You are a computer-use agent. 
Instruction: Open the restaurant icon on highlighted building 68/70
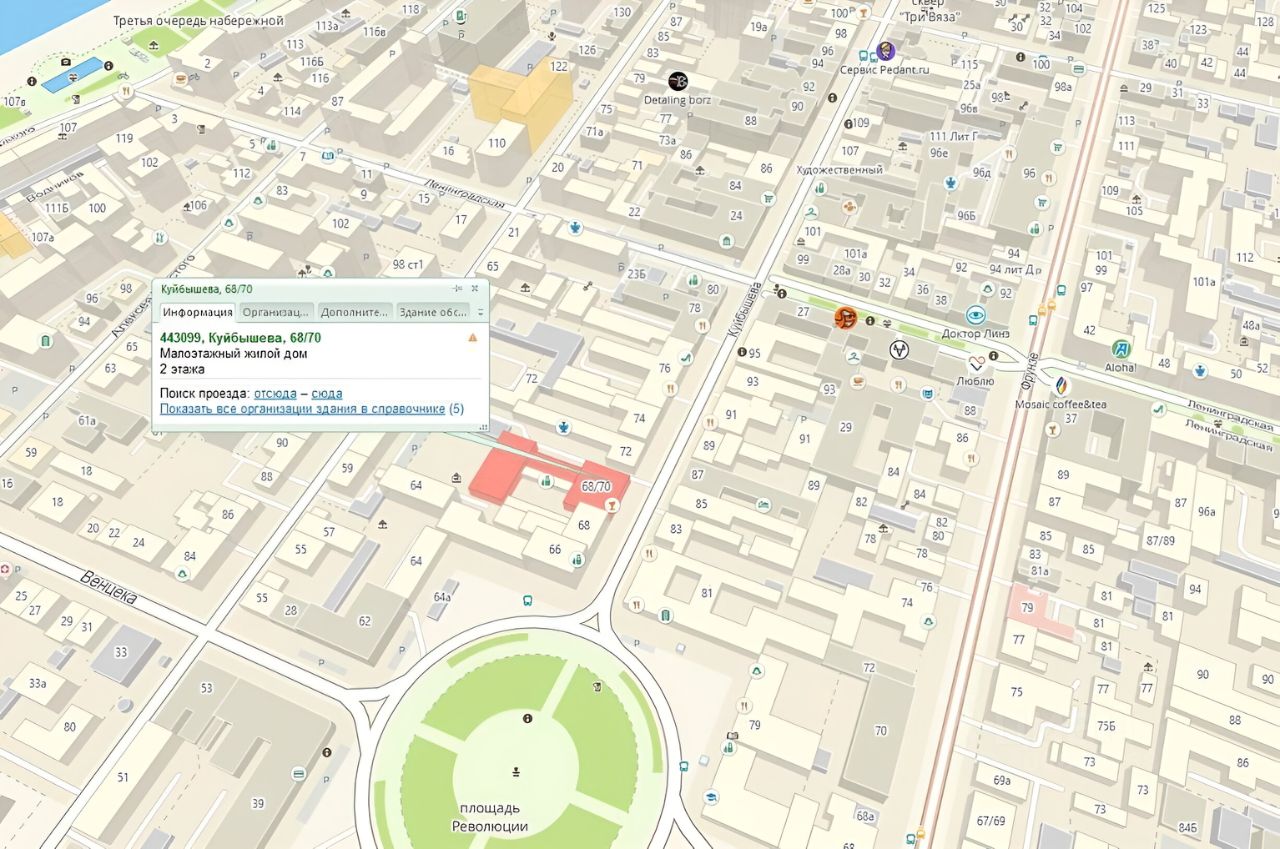pos(612,506)
